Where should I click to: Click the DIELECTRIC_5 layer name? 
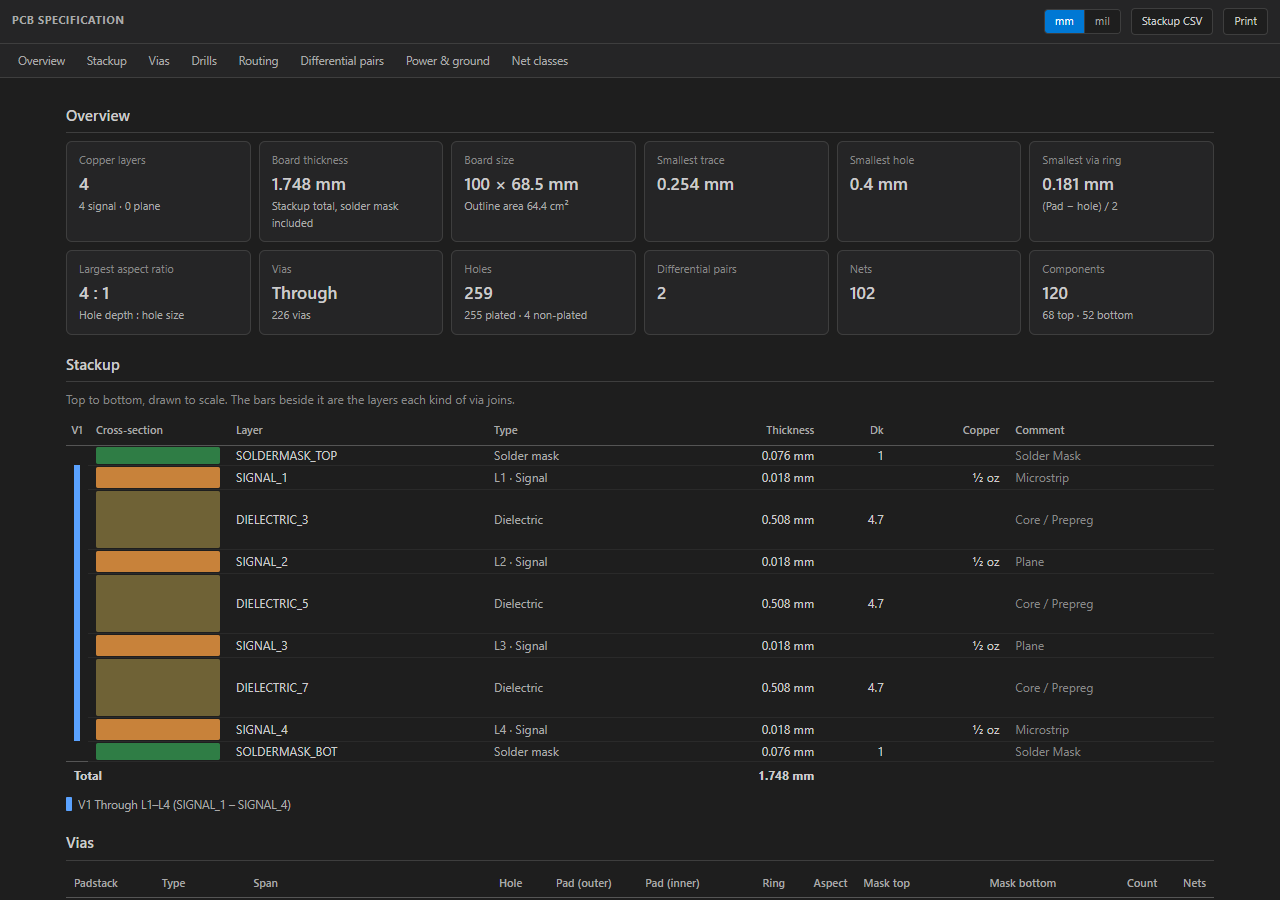(x=272, y=604)
